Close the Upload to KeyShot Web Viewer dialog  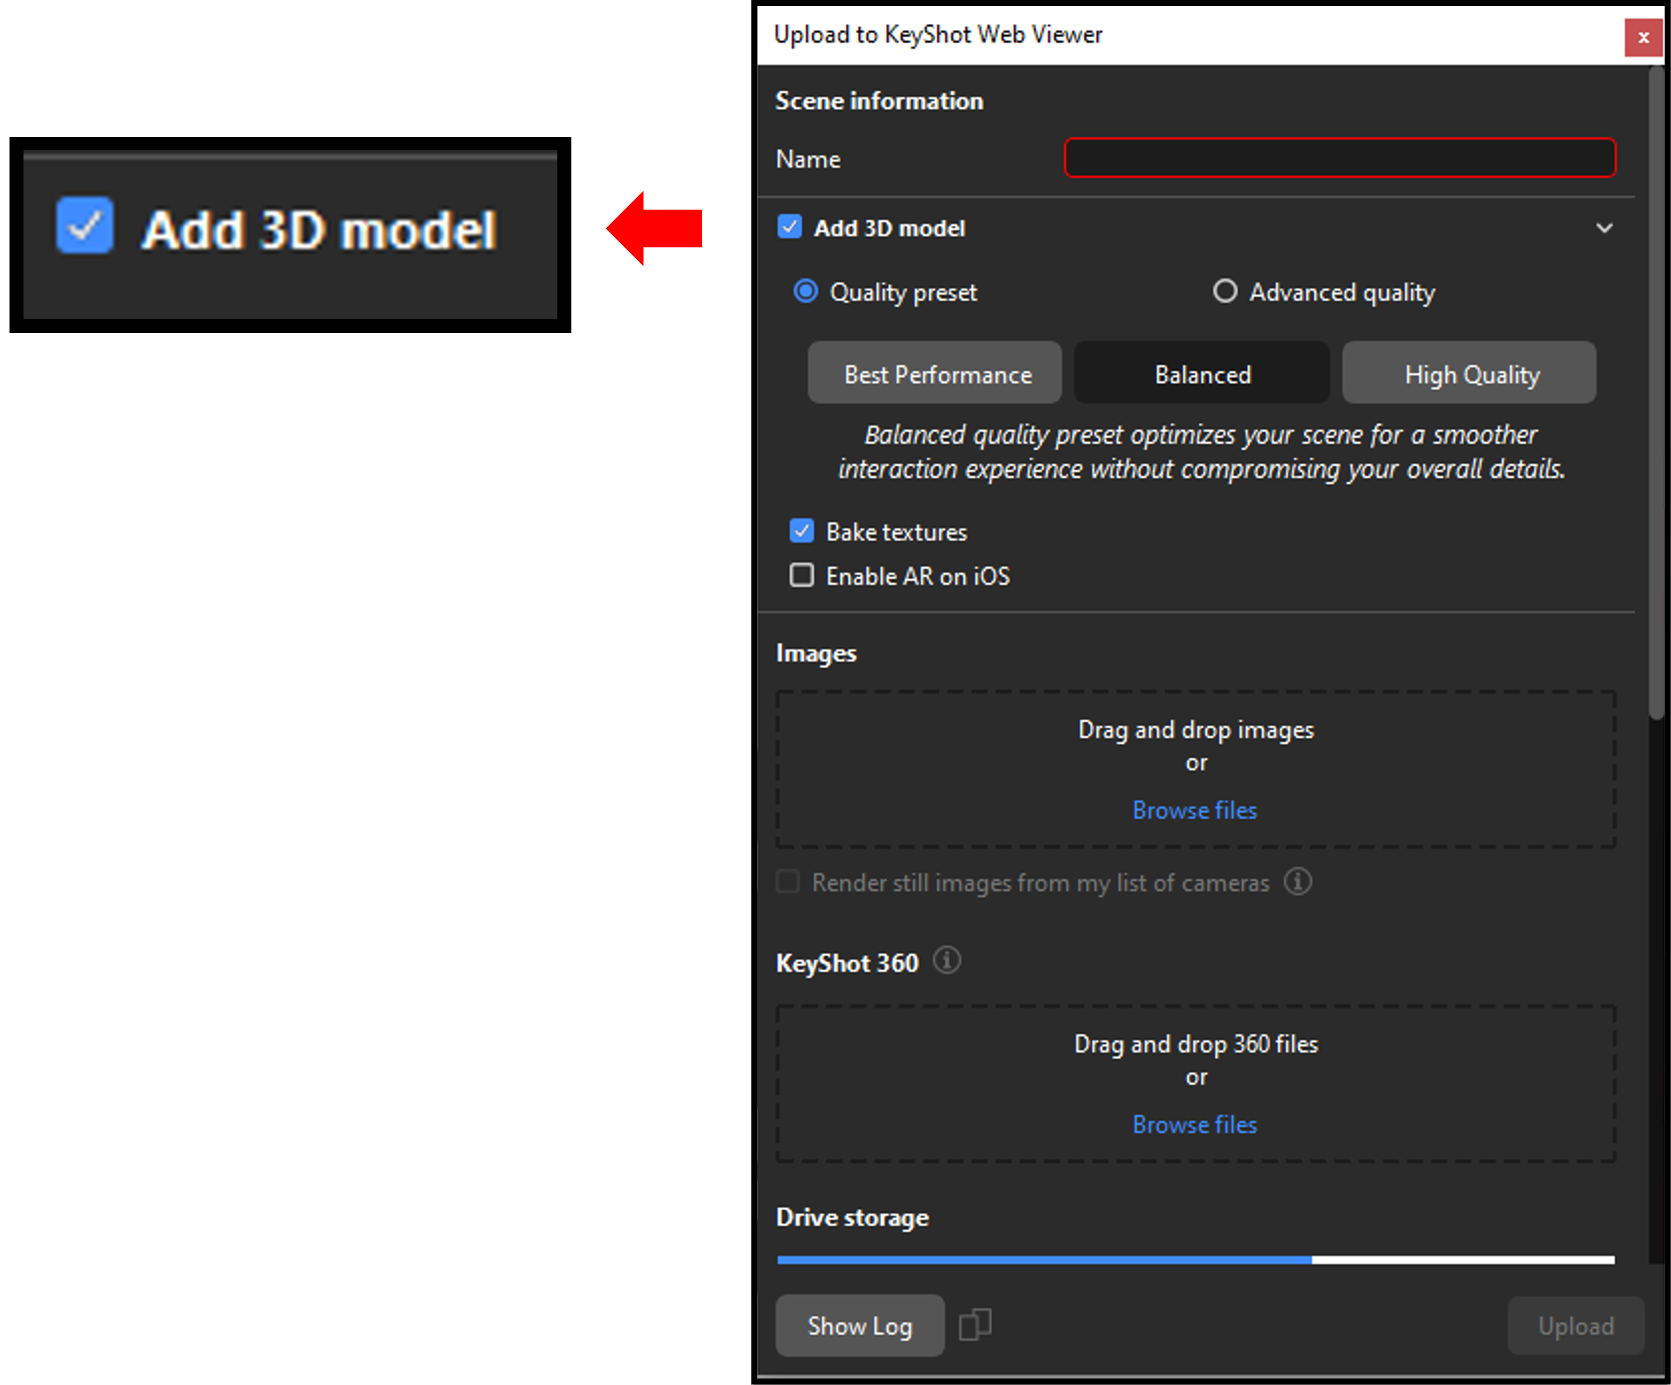click(x=1643, y=37)
